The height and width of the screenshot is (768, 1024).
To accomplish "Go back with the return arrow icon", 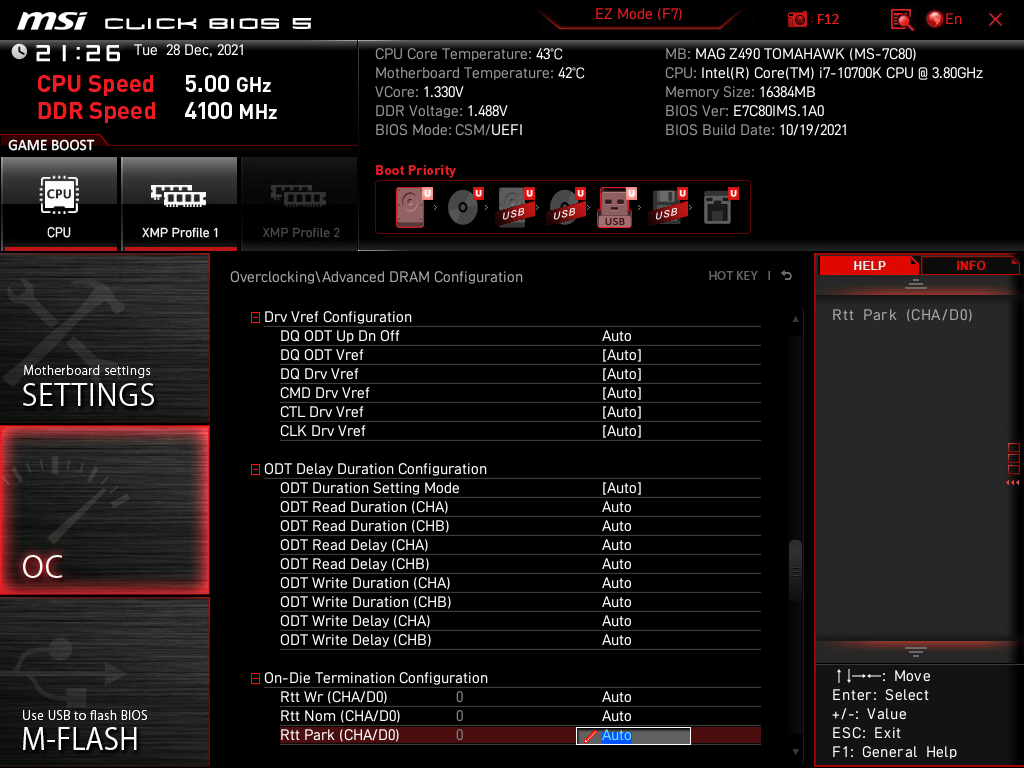I will point(787,276).
